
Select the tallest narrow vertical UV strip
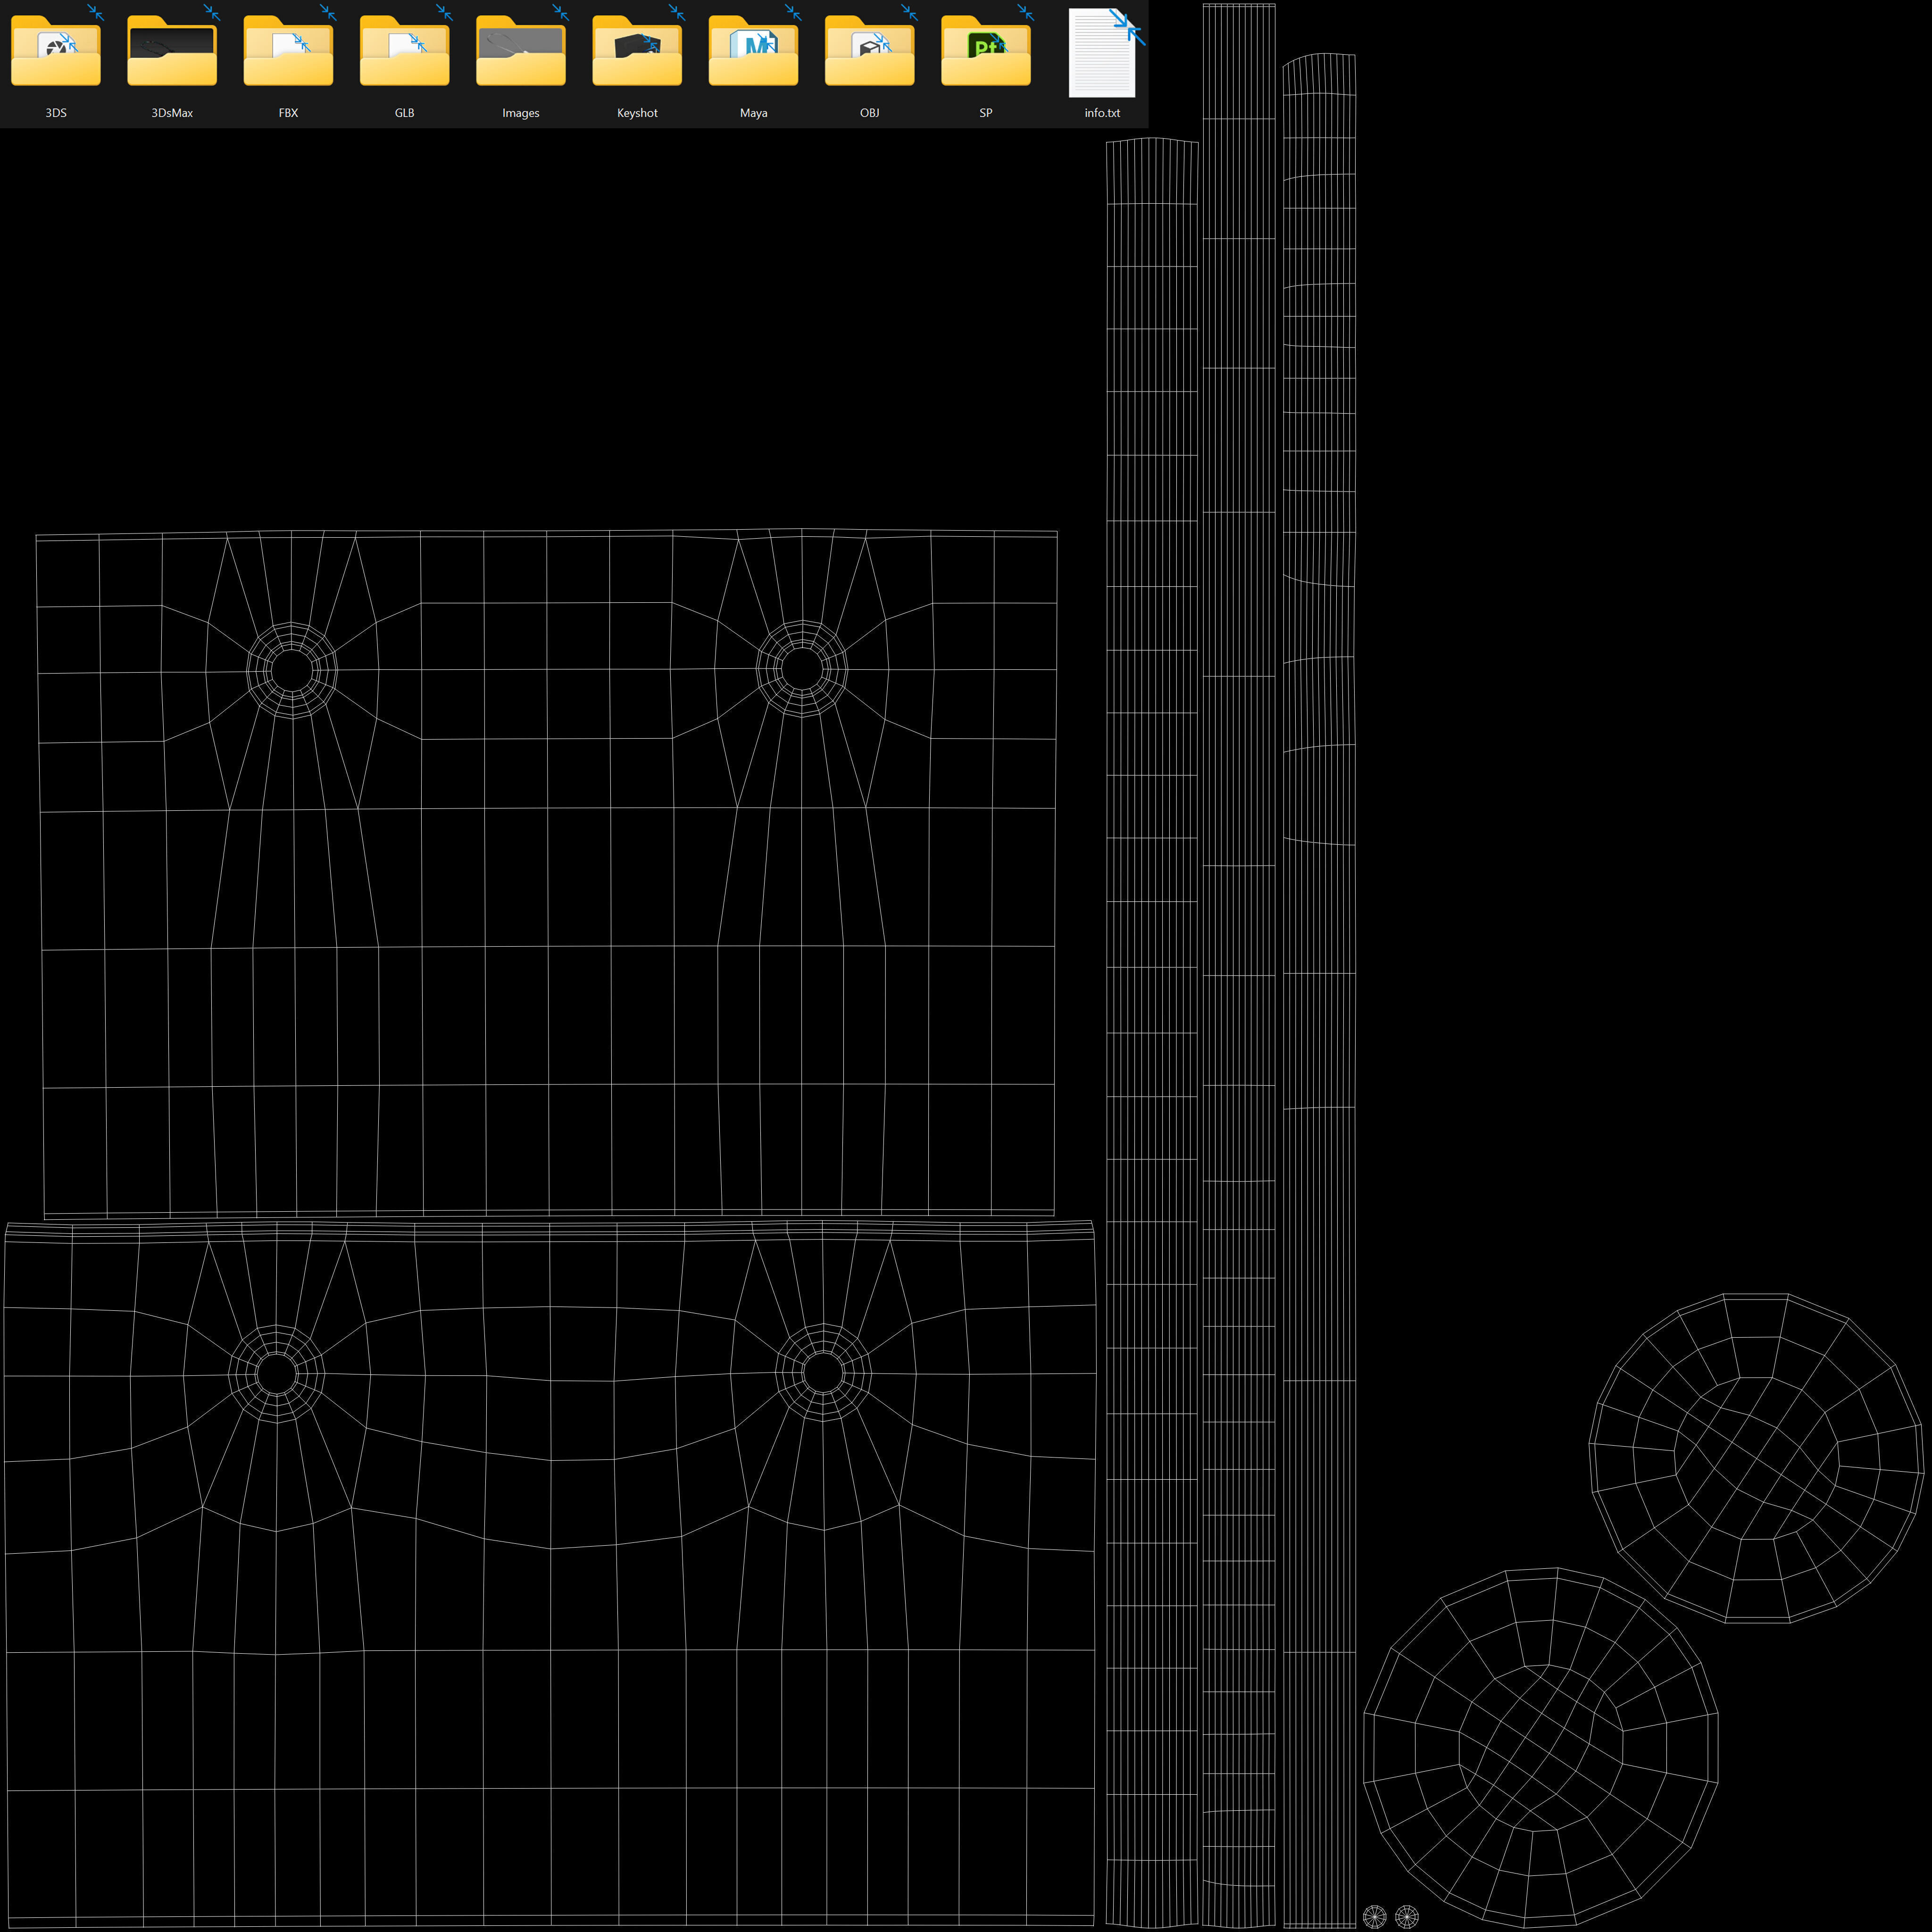pyautogui.click(x=1239, y=960)
